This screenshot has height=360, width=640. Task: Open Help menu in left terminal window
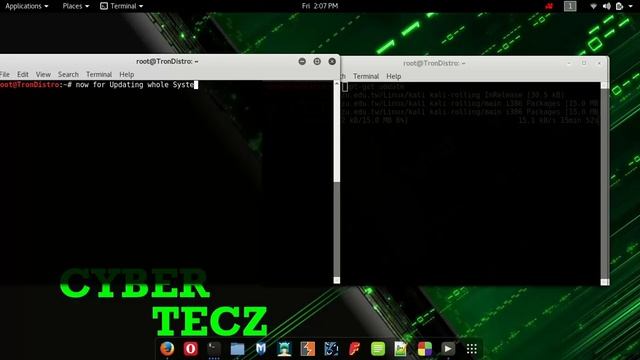point(127,74)
